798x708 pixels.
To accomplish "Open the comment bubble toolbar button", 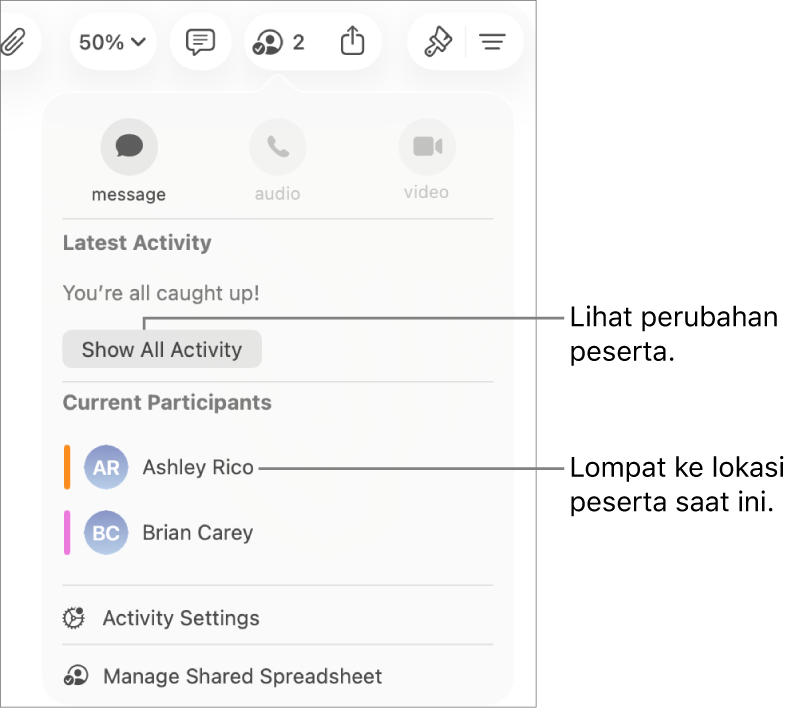I will (201, 42).
